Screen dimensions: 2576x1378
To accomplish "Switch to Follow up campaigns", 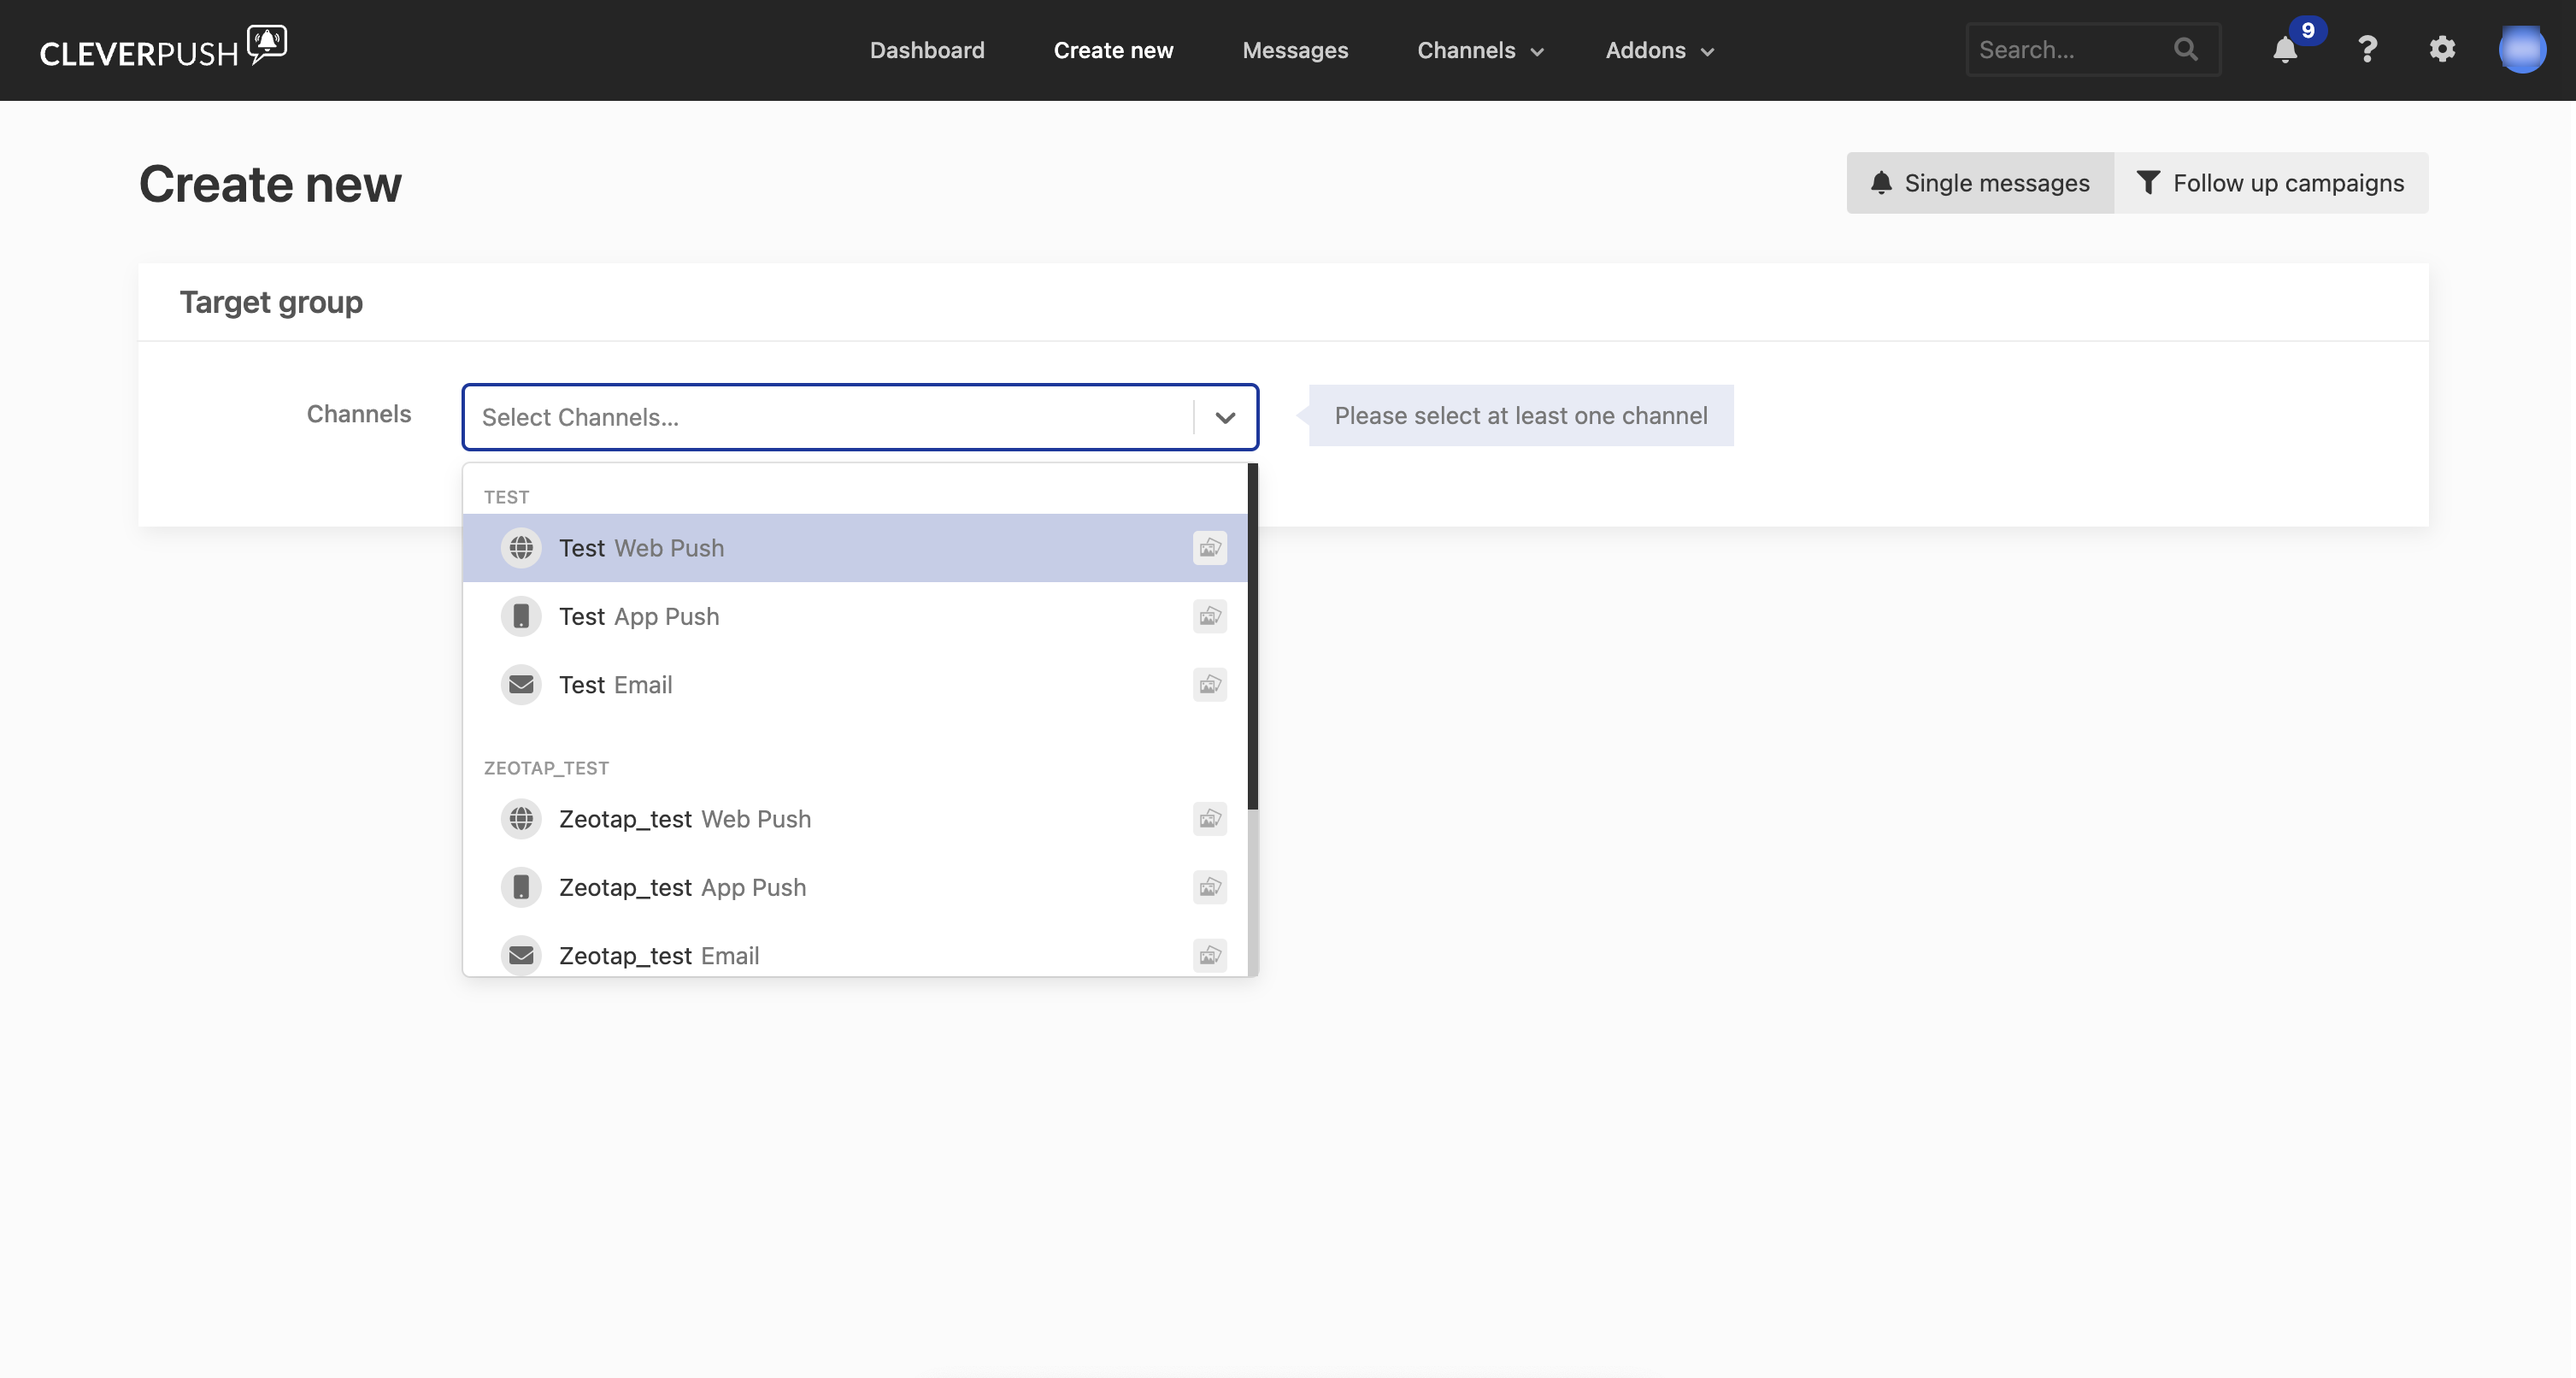I will tap(2271, 183).
